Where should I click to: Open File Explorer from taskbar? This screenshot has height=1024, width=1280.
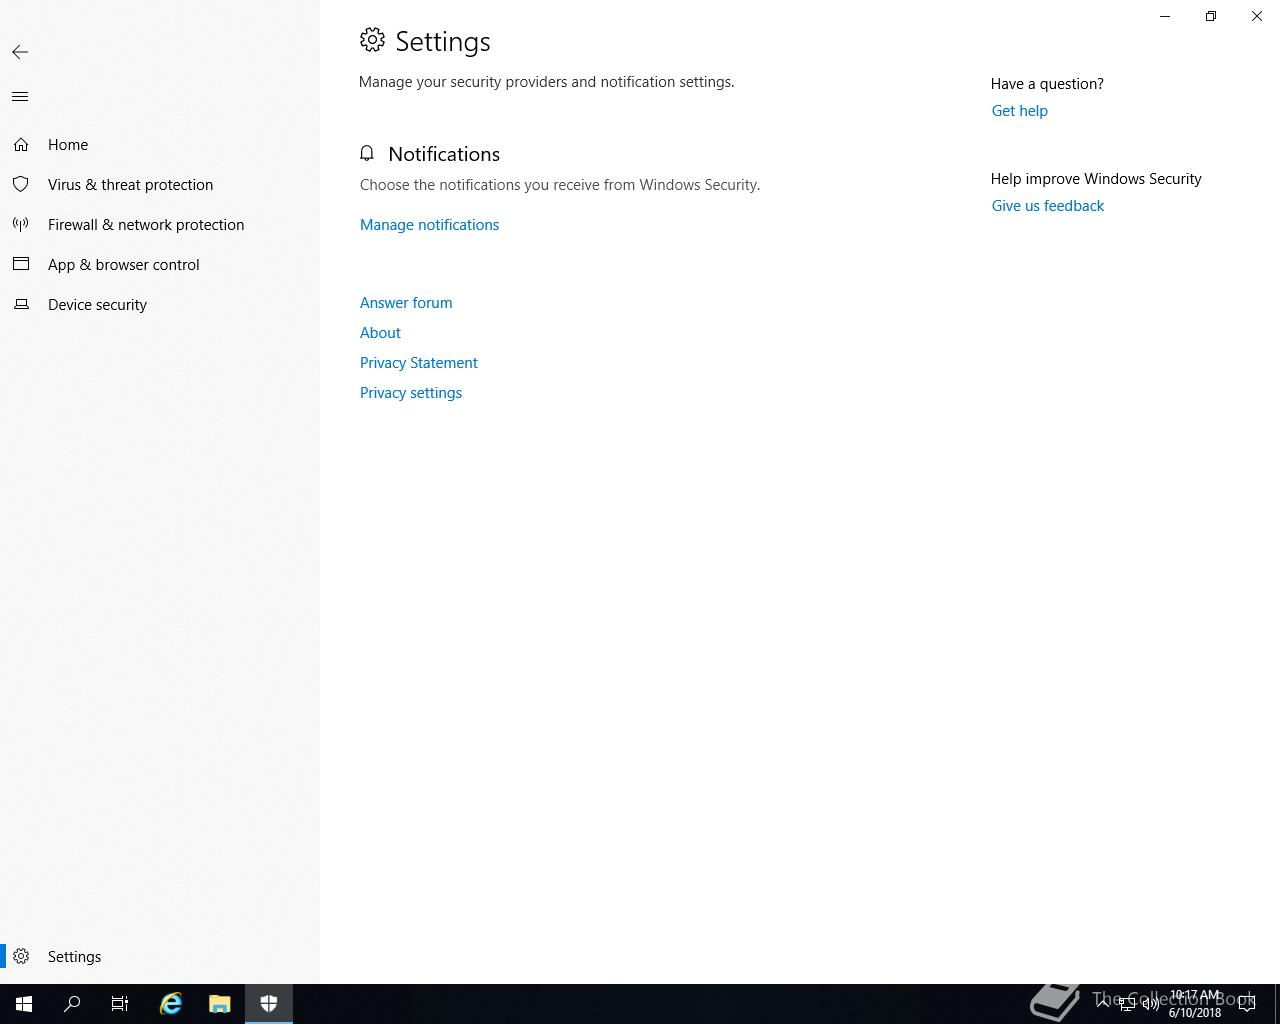(220, 1004)
